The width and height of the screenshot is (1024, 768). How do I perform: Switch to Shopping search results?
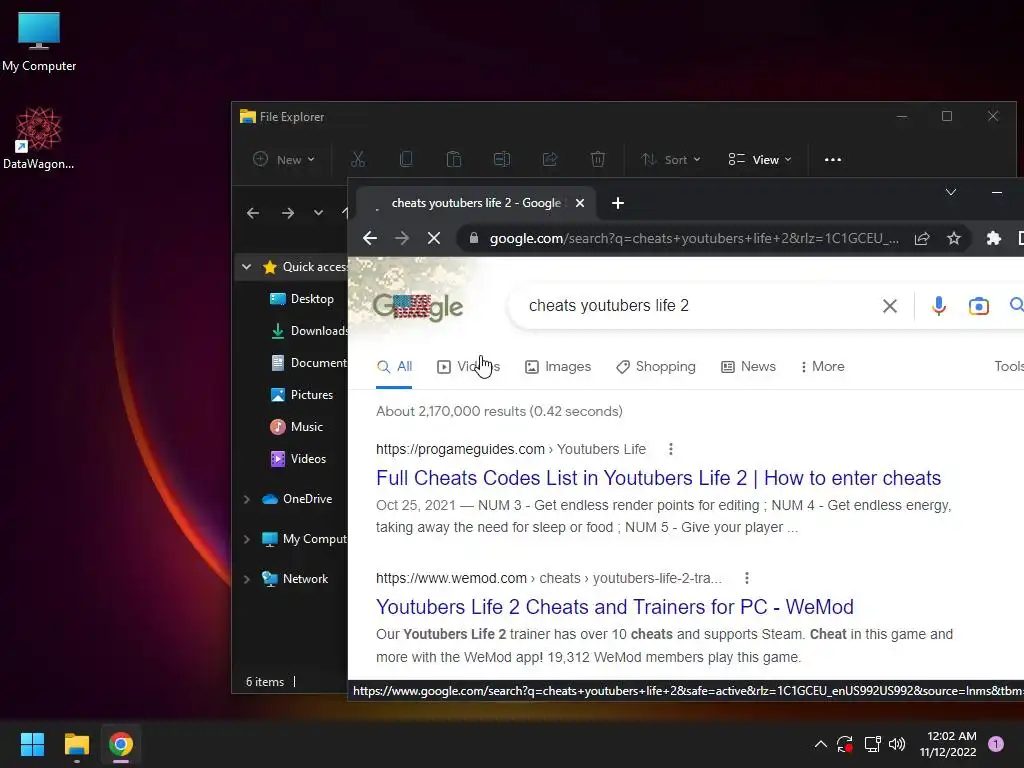point(656,366)
